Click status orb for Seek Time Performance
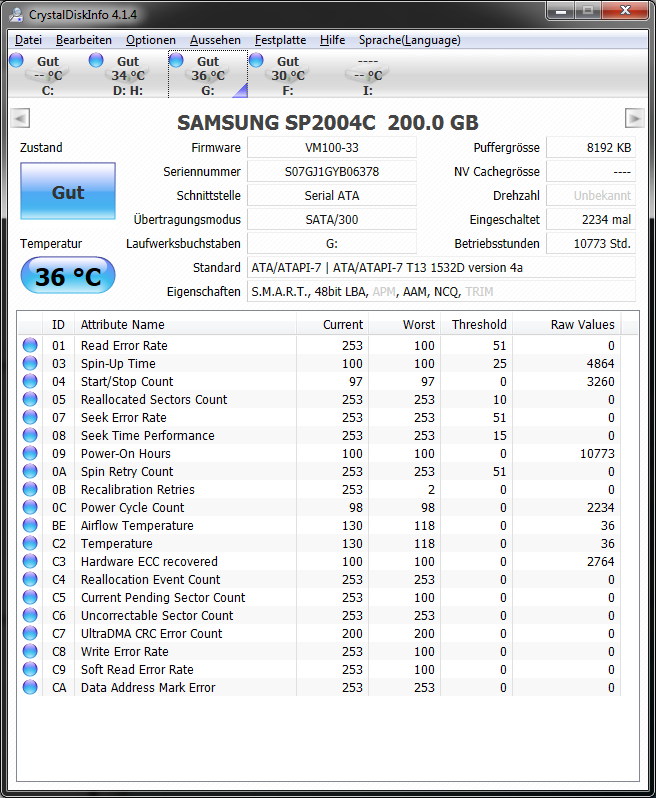The image size is (656, 798). click(x=30, y=435)
